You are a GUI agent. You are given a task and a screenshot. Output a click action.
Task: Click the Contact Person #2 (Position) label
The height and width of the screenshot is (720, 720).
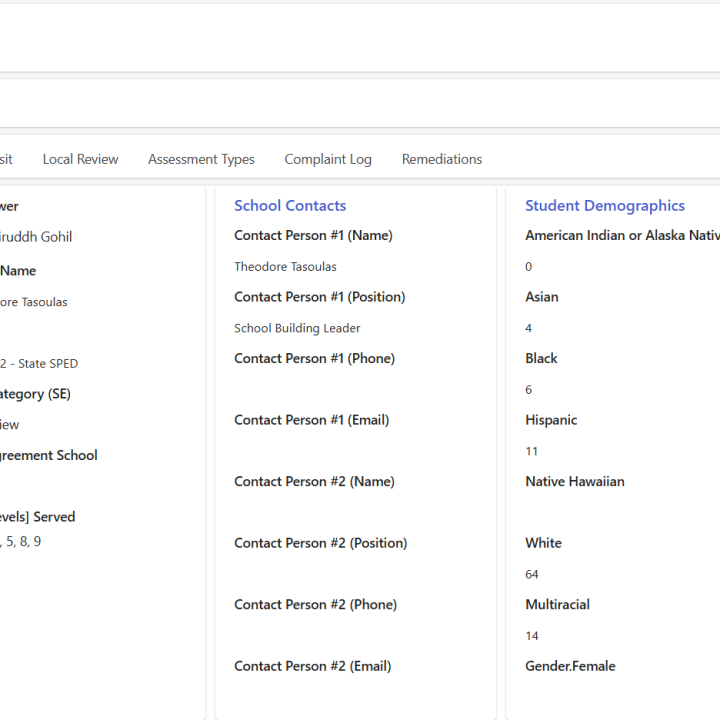(x=320, y=543)
